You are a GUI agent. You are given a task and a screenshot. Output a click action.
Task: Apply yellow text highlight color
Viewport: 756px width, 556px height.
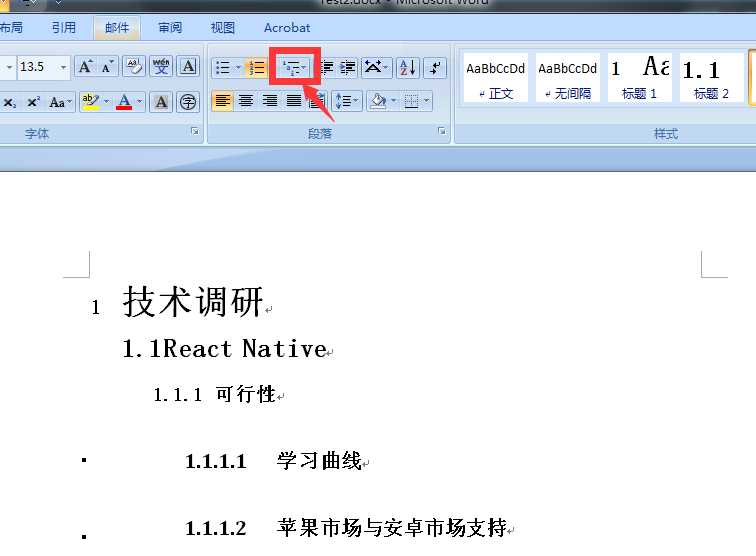pos(91,102)
